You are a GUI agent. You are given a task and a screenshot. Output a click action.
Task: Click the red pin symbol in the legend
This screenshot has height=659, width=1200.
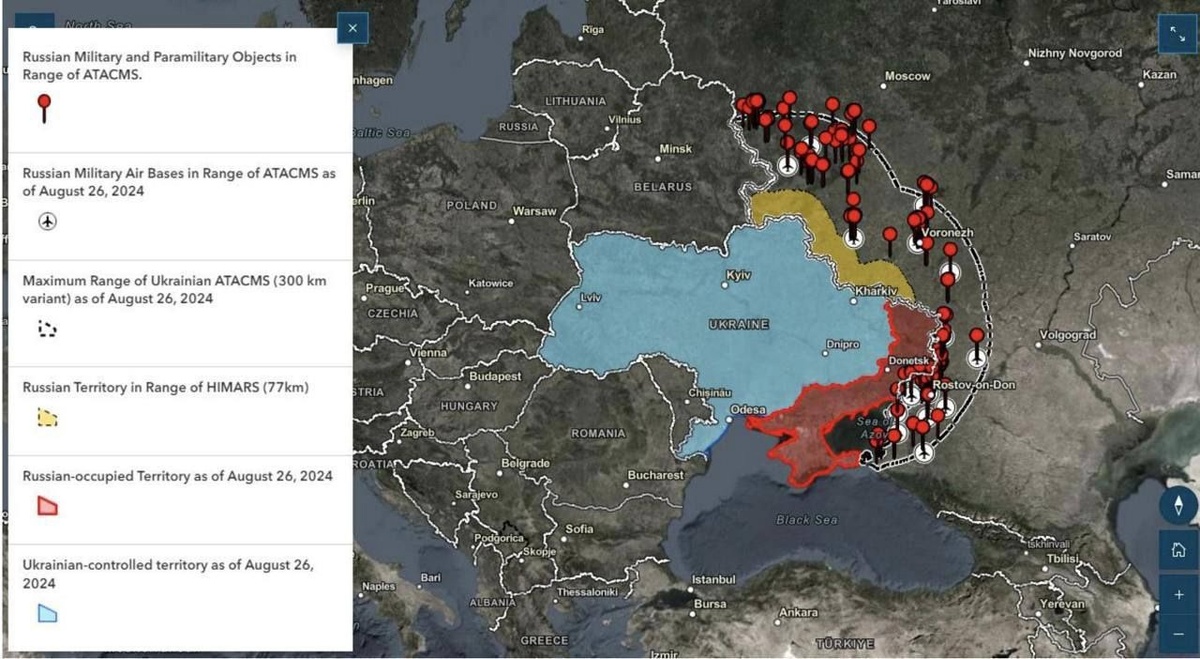point(43,108)
